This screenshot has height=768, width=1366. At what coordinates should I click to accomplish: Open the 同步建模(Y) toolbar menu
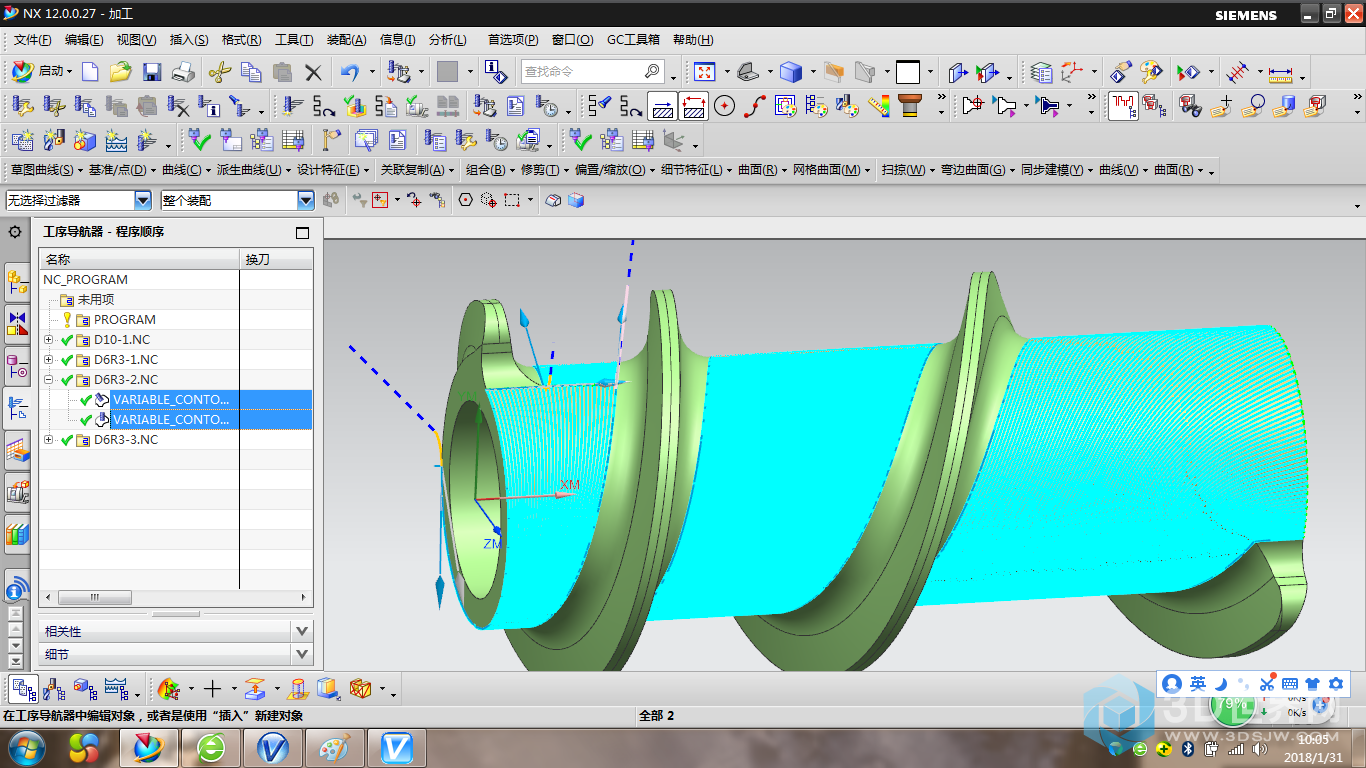pos(1056,170)
